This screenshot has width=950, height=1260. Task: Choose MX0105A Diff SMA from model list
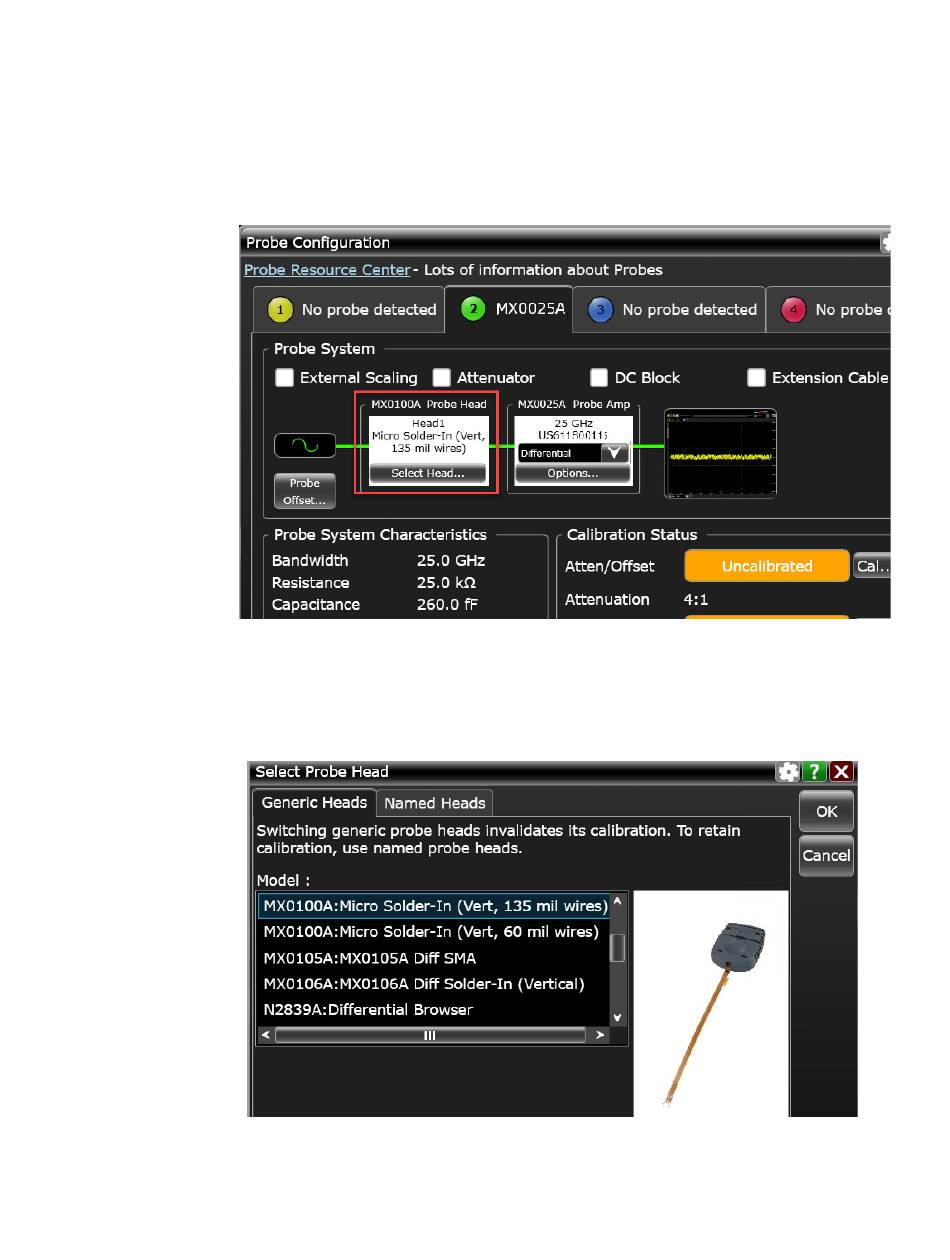point(434,958)
